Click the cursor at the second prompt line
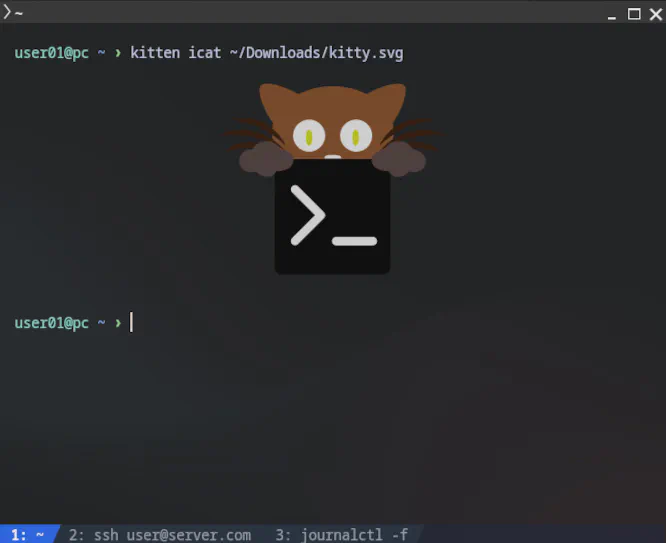666x543 pixels. pyautogui.click(x=131, y=322)
